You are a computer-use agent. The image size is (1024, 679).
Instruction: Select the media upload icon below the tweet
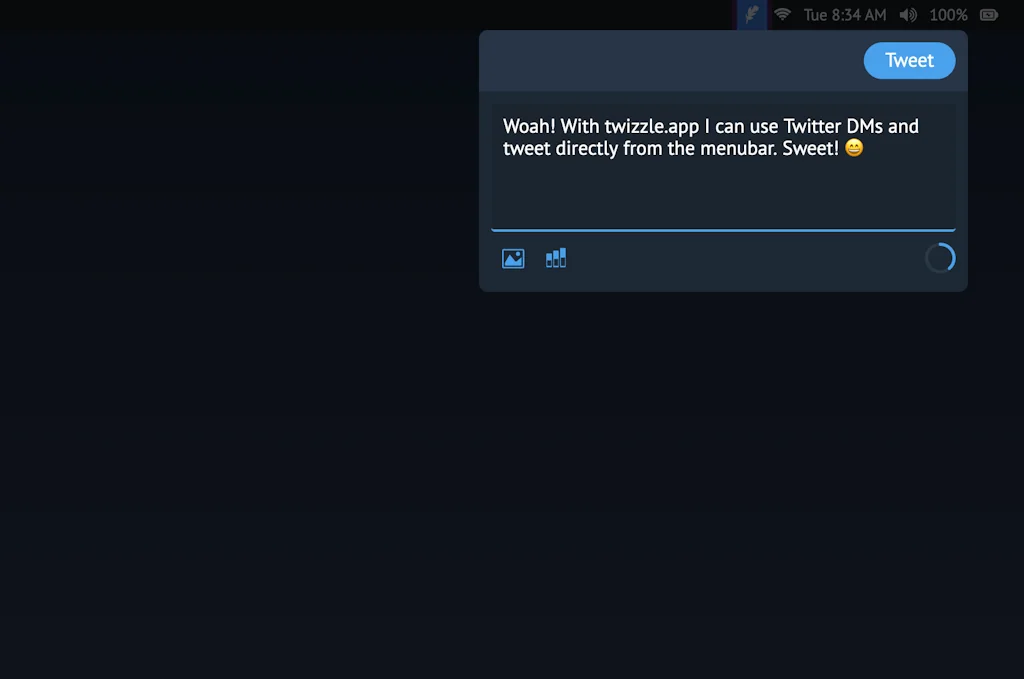(512, 257)
